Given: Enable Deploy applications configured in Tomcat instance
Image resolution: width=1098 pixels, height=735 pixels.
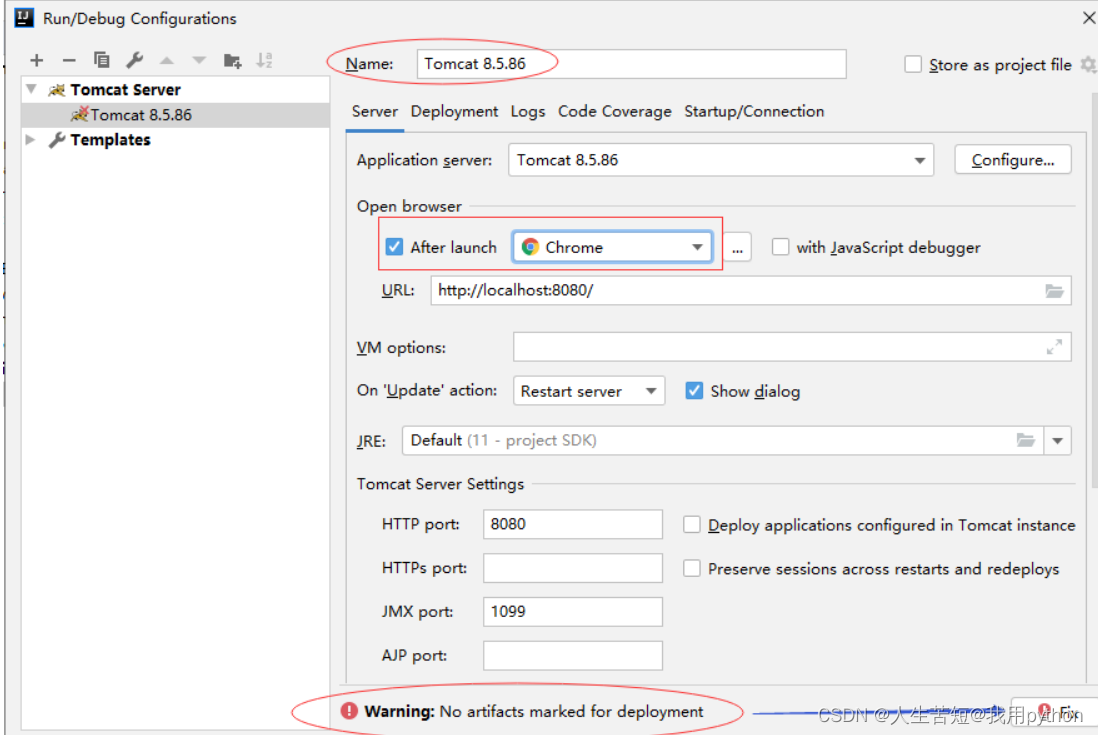Looking at the screenshot, I should (692, 525).
